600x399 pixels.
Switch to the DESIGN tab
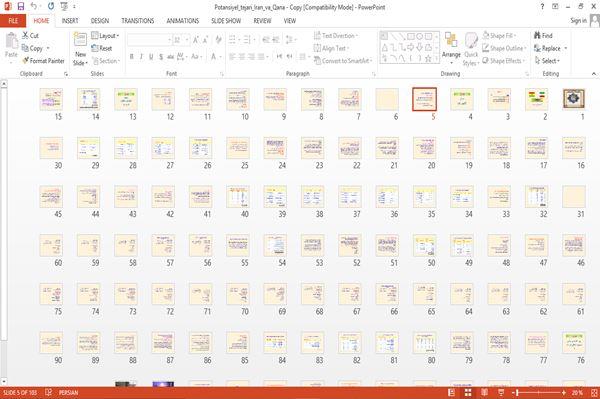[x=99, y=21]
